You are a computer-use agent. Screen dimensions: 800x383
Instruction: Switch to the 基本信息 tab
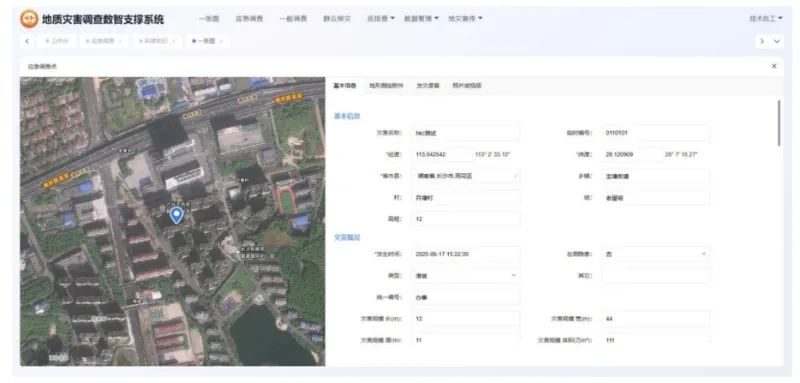coord(345,86)
